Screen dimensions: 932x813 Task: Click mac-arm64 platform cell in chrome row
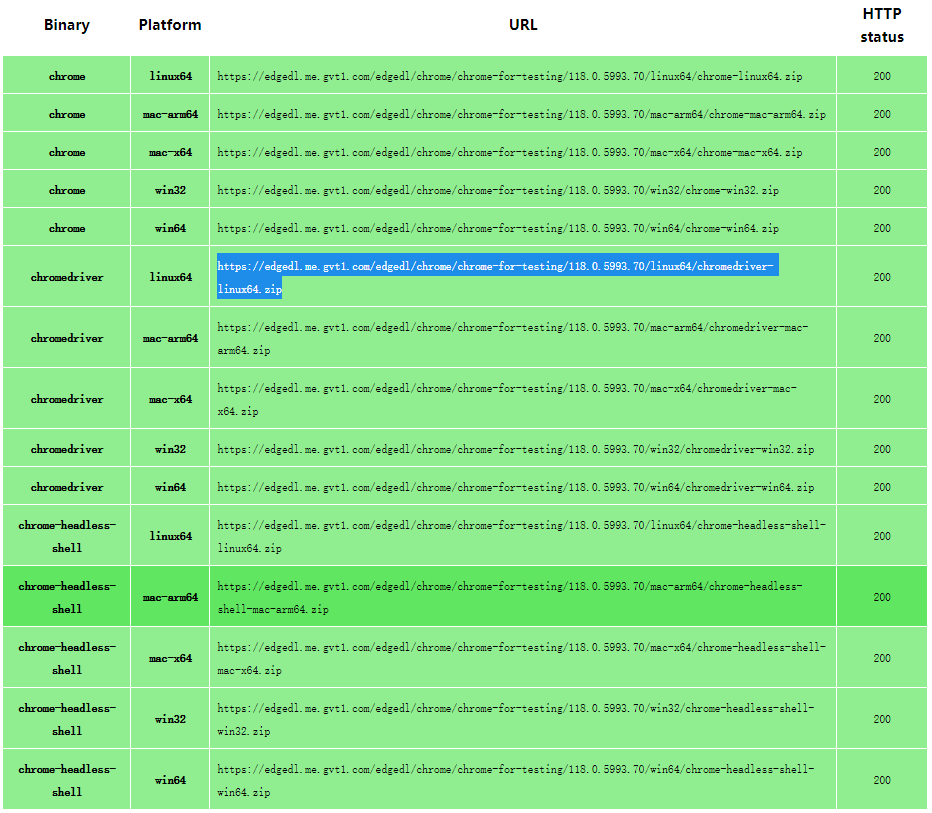(x=170, y=114)
